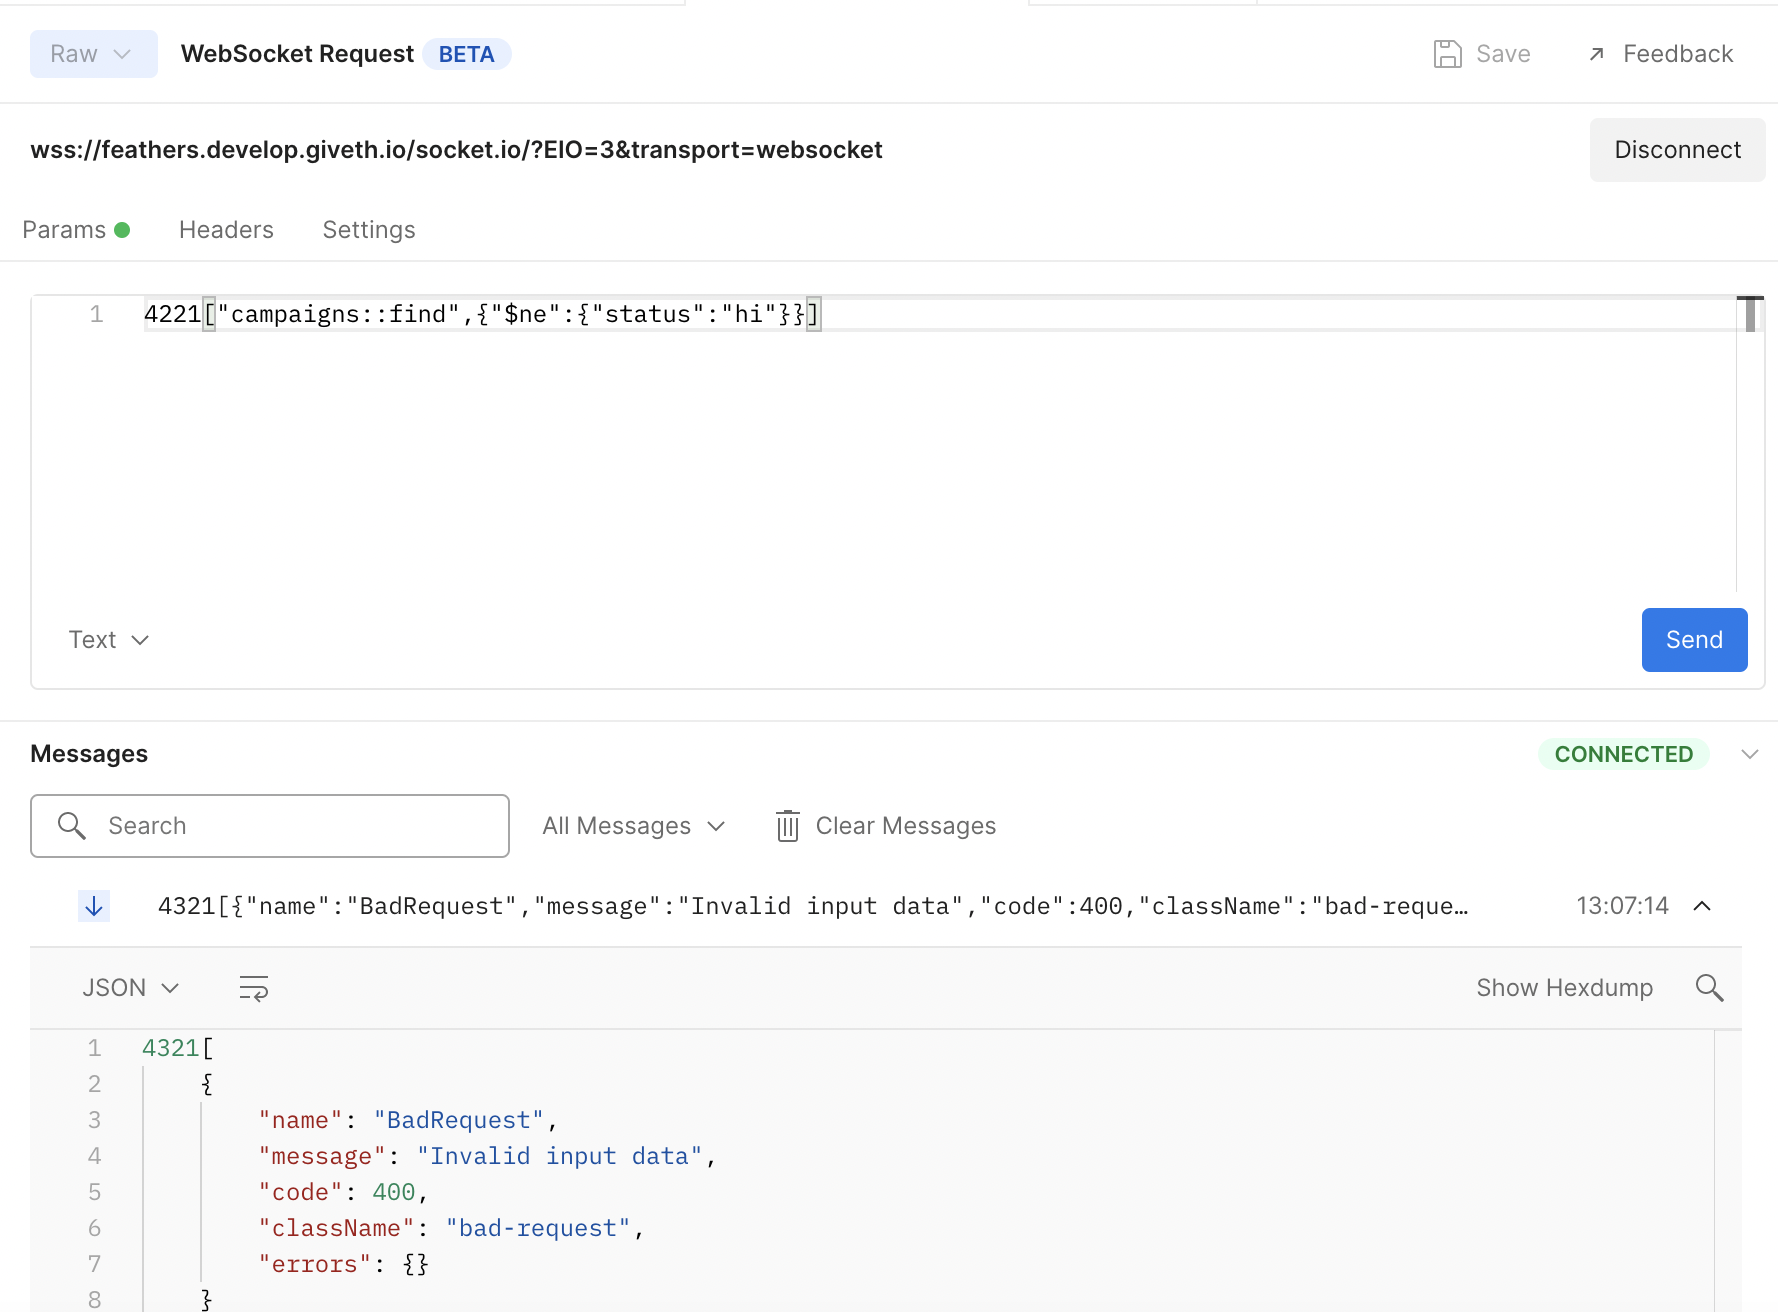Click the trash icon for Clear Messages
The height and width of the screenshot is (1312, 1778).
click(788, 826)
